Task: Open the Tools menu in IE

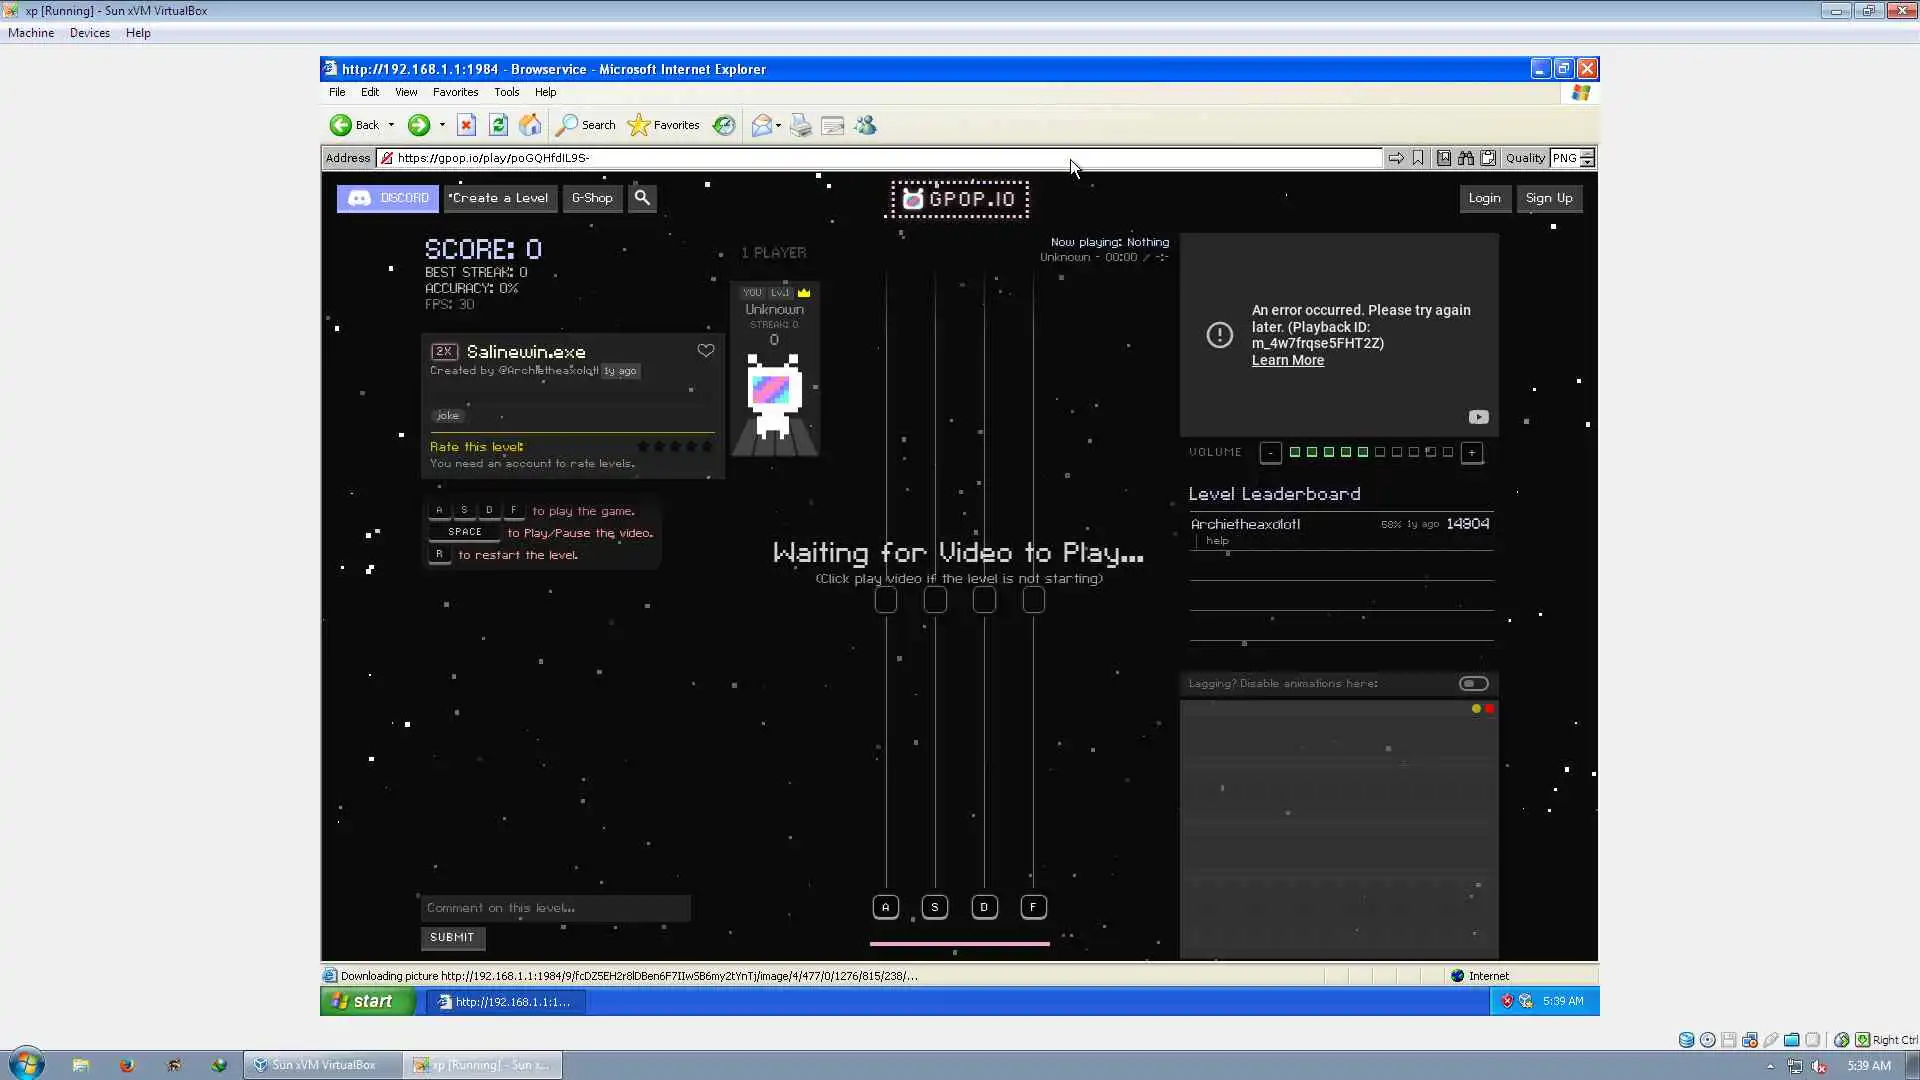Action: point(506,92)
